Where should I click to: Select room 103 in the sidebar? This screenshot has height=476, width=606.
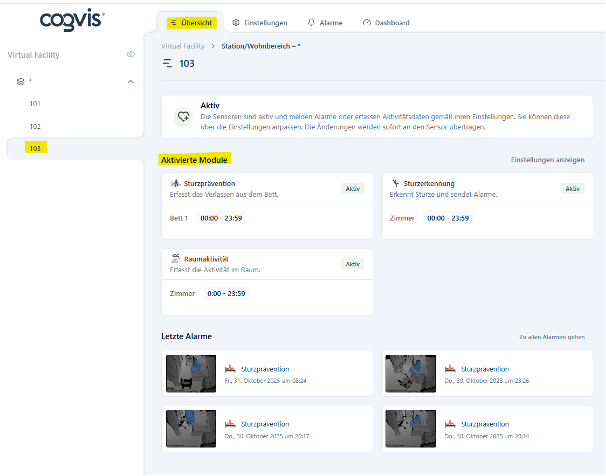(x=36, y=148)
